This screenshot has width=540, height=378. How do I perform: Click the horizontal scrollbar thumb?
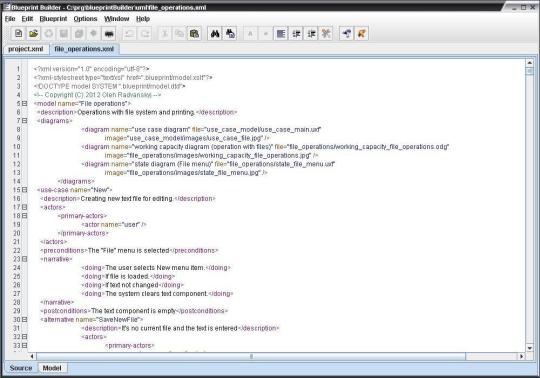pyautogui.click(x=251, y=356)
